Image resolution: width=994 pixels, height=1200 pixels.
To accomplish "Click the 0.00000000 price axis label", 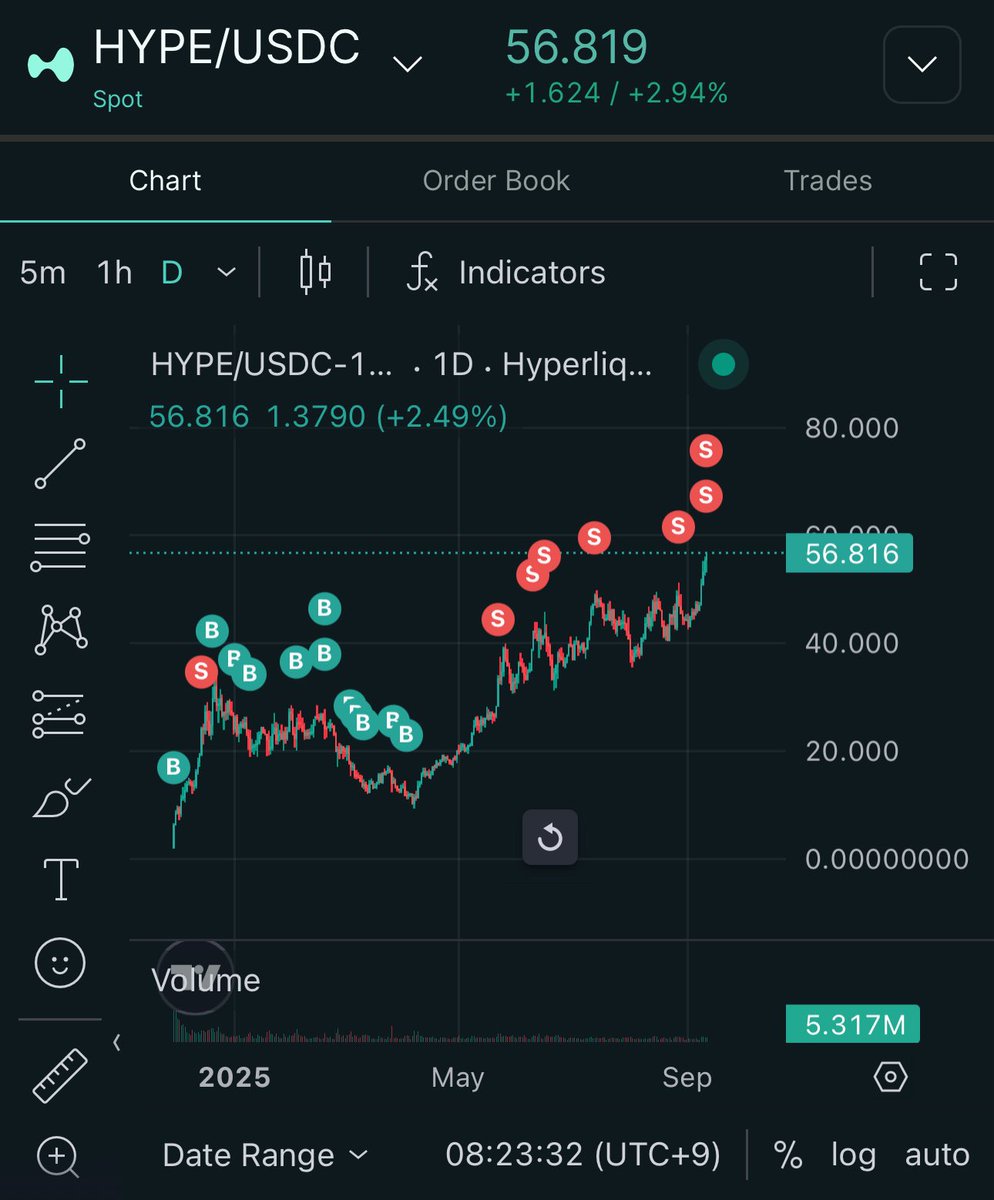I will 887,859.
